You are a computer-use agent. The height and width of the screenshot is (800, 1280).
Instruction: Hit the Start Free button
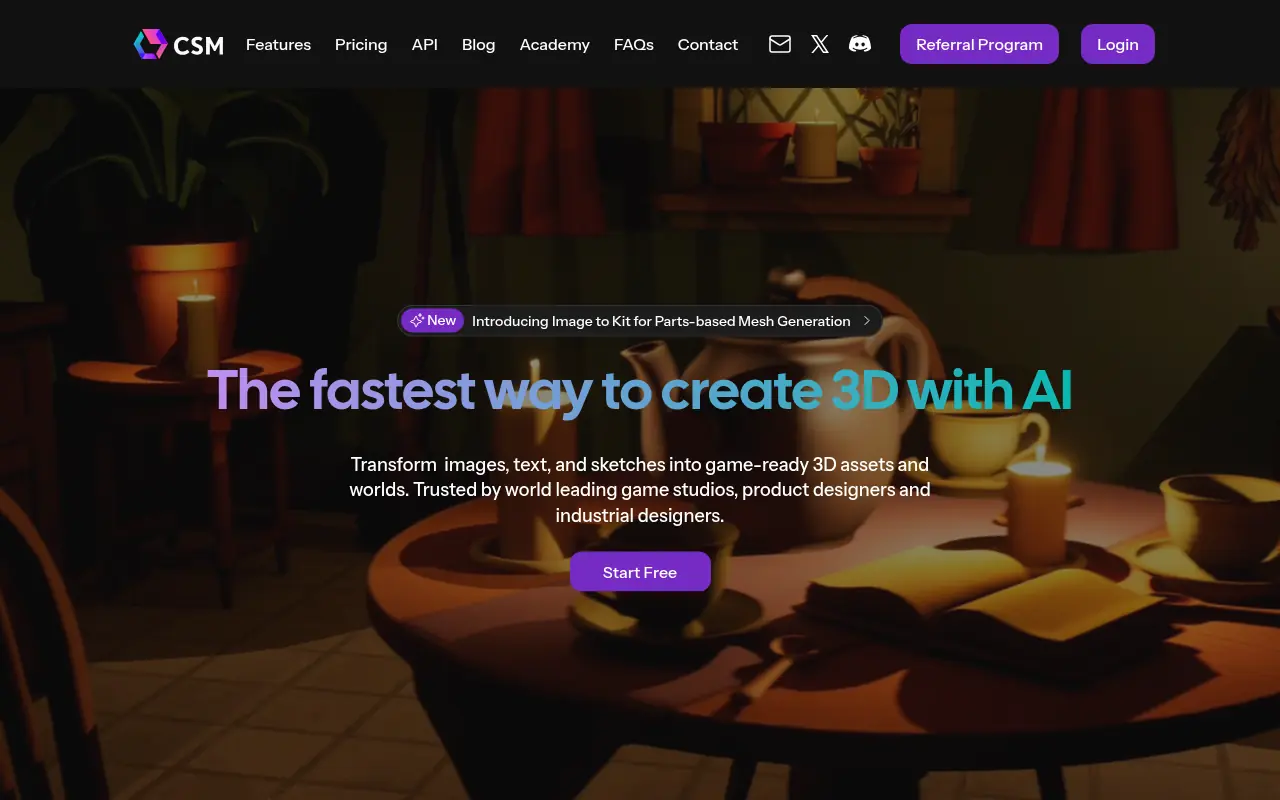(x=640, y=572)
